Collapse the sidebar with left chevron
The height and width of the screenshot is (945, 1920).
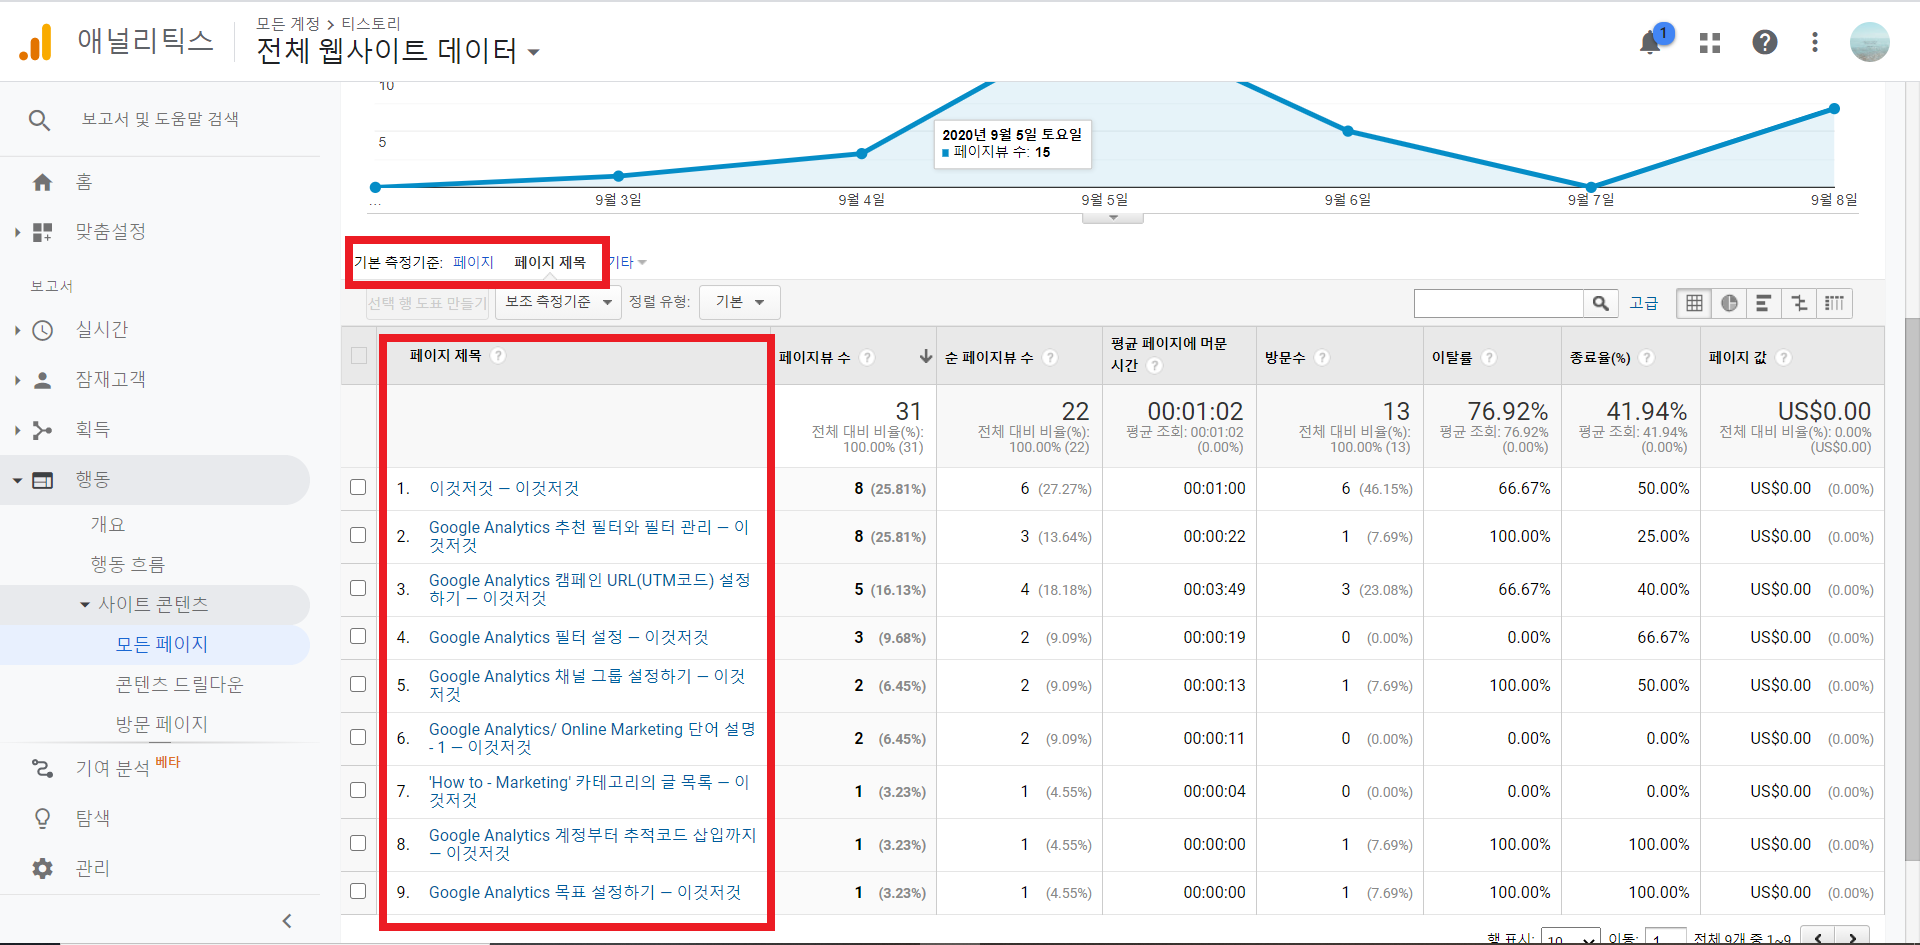point(287,921)
